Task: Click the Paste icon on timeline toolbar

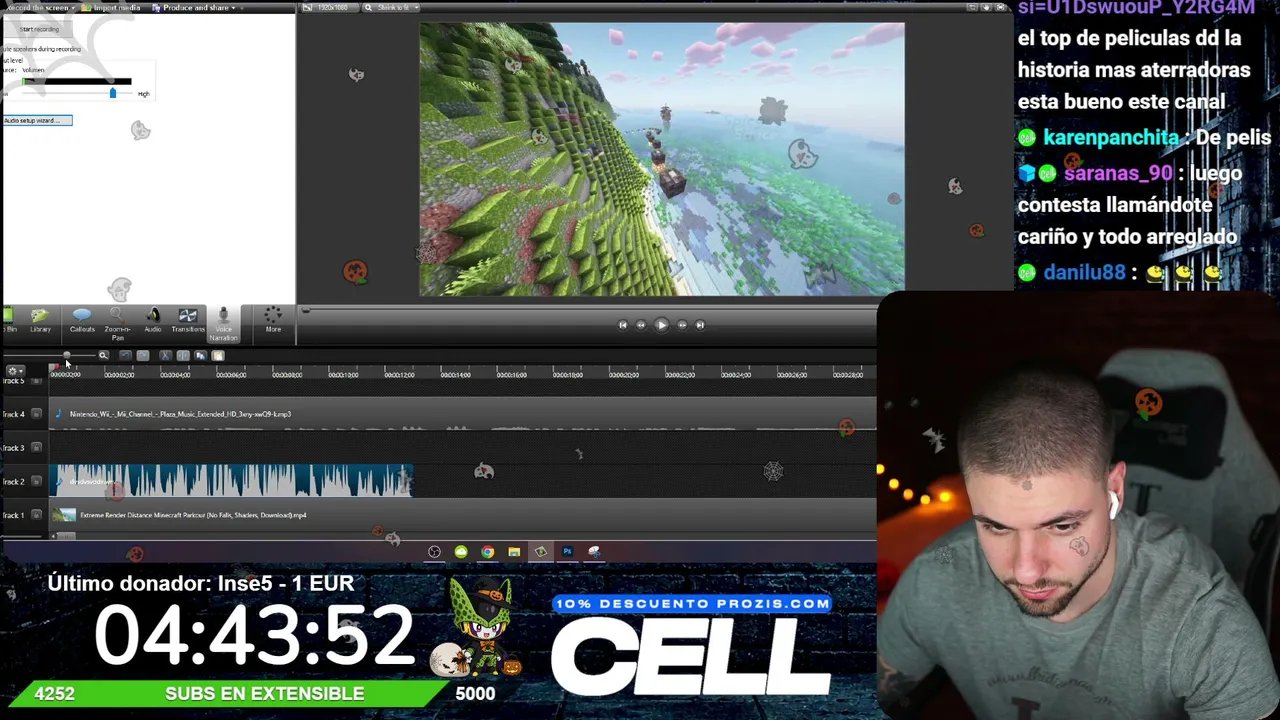Action: (217, 355)
